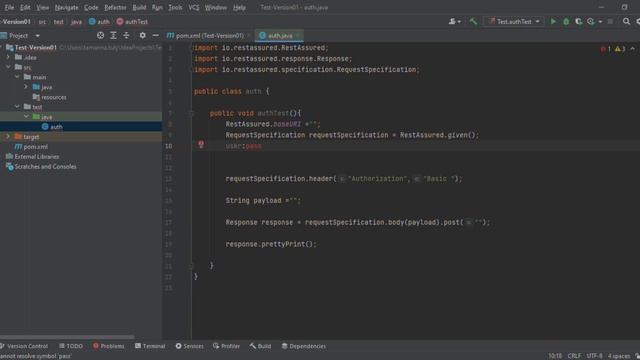Click the Project panel horizontal scrollbar
Viewport: 640px width, 360px height.
coord(67,337)
